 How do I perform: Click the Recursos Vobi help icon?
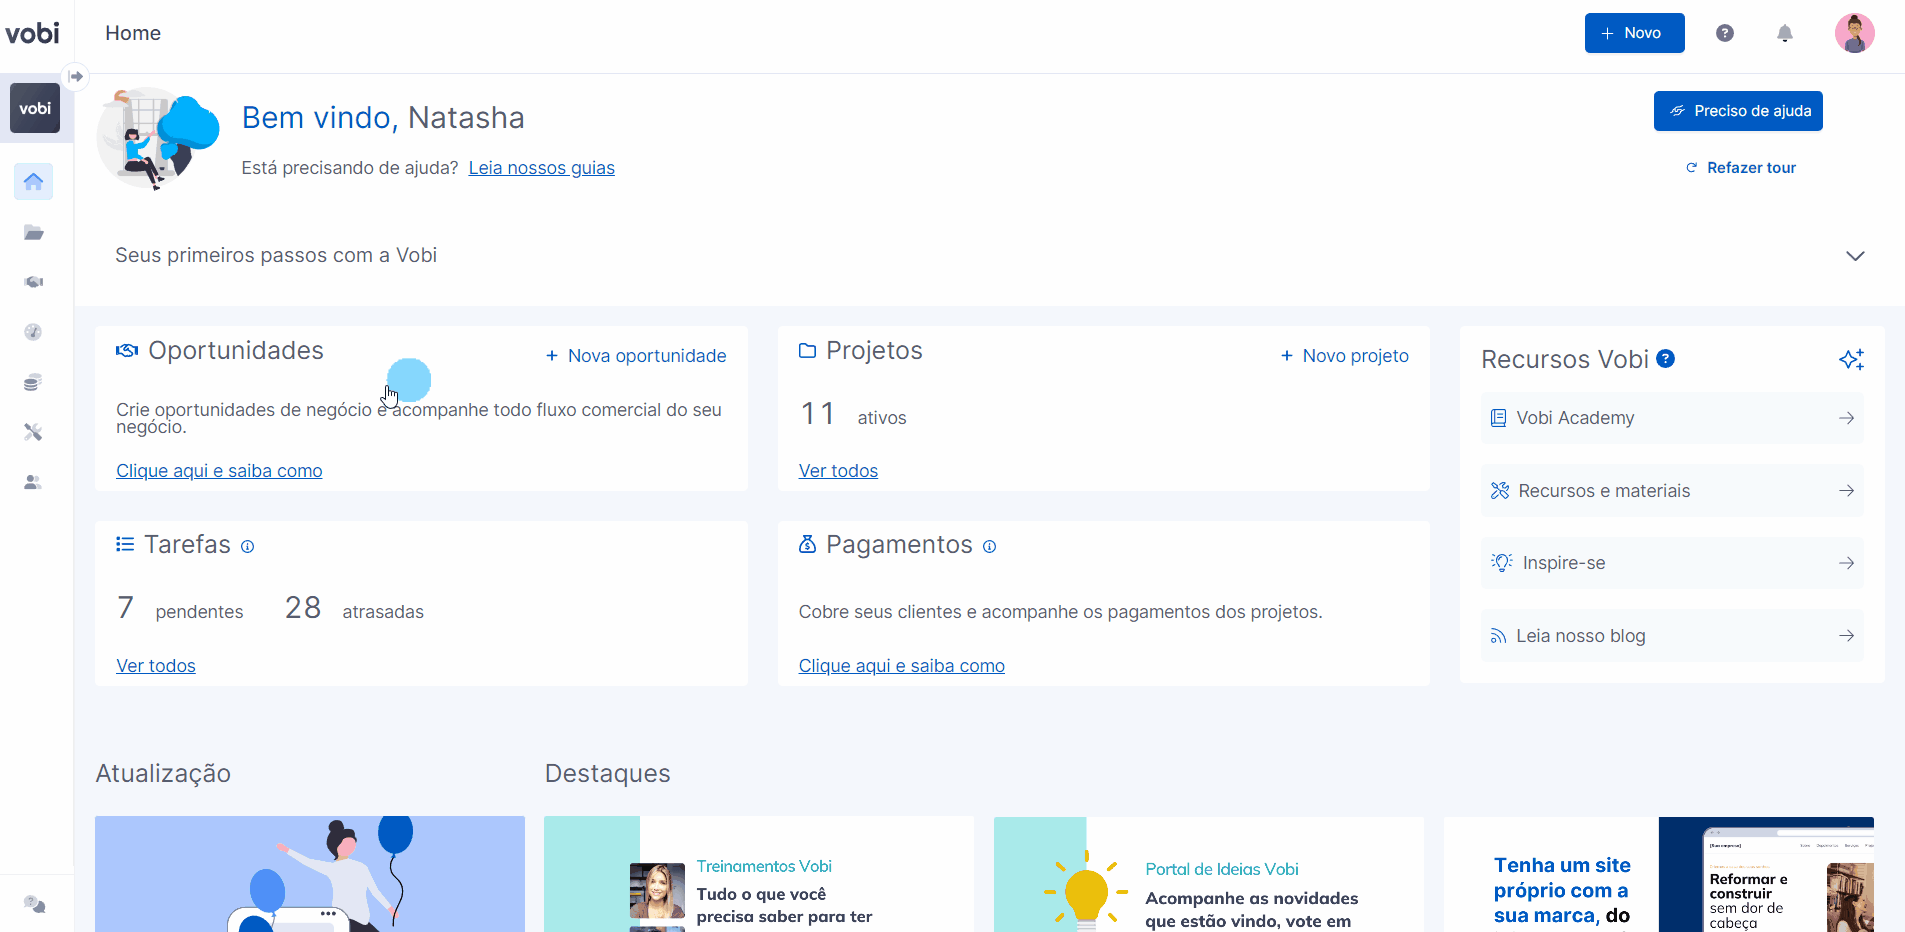click(x=1666, y=359)
